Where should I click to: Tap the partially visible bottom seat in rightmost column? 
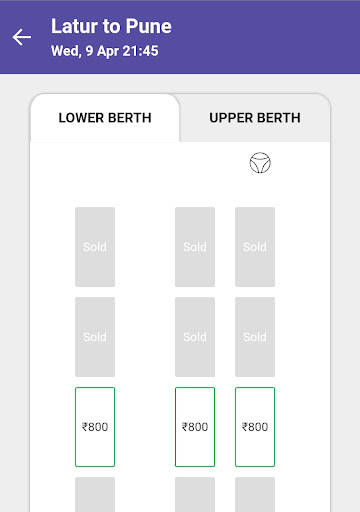click(x=255, y=495)
